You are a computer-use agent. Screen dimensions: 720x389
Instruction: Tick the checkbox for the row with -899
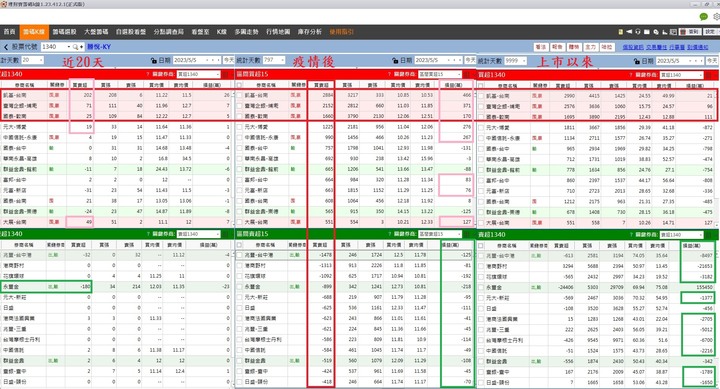pos(239,287)
